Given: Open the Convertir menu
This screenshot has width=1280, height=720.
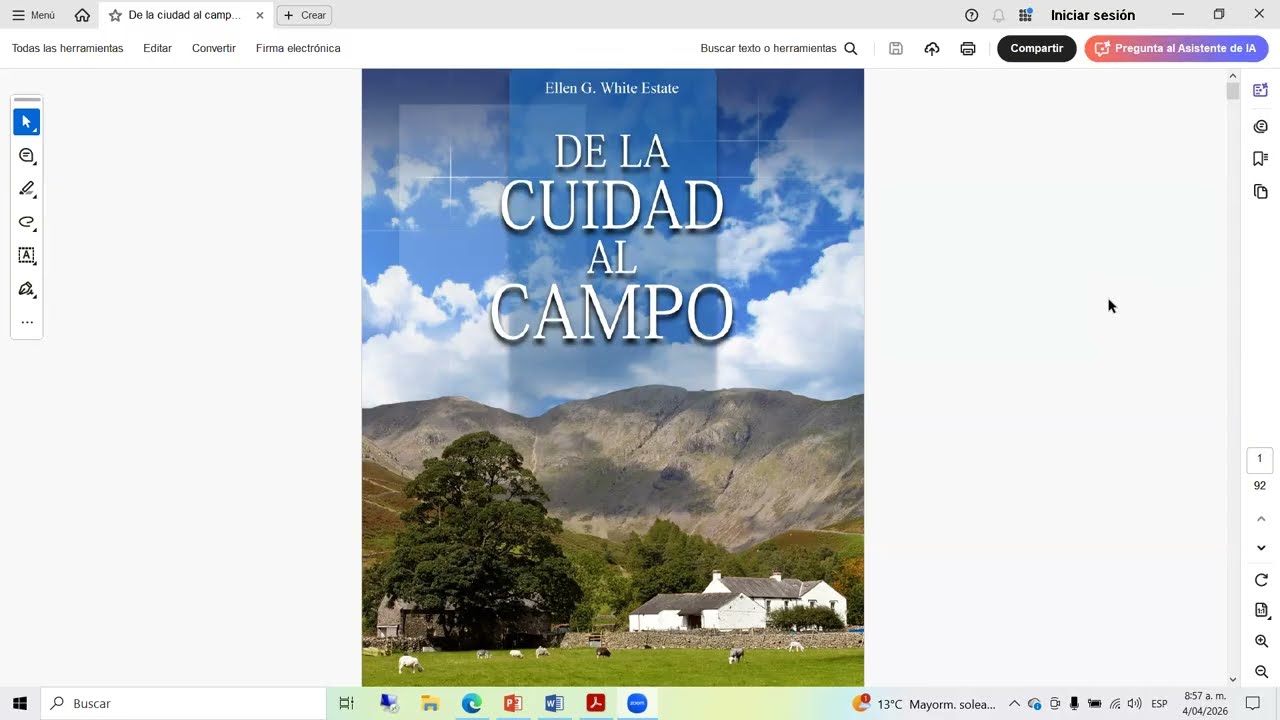Looking at the screenshot, I should pyautogui.click(x=214, y=48).
